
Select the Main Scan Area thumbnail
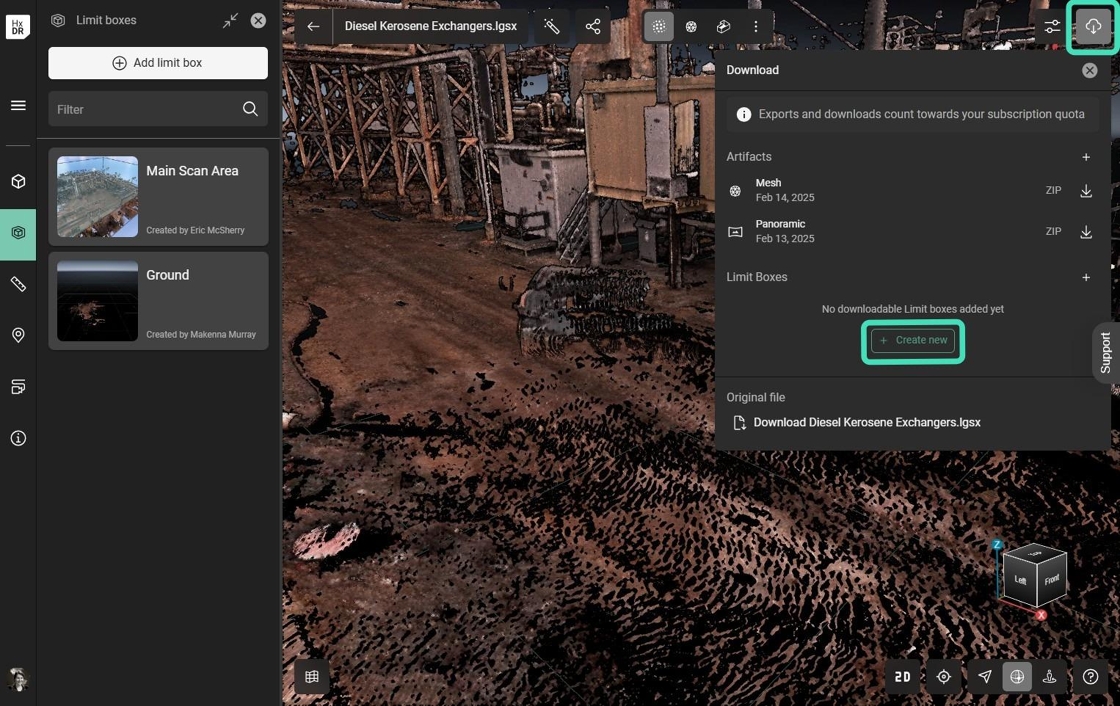click(98, 196)
